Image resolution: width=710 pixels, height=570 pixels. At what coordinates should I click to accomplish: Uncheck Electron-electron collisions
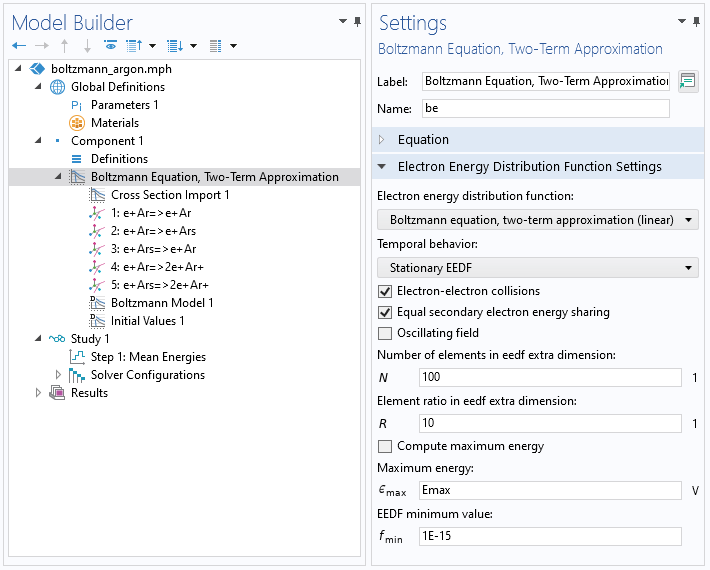(x=385, y=291)
